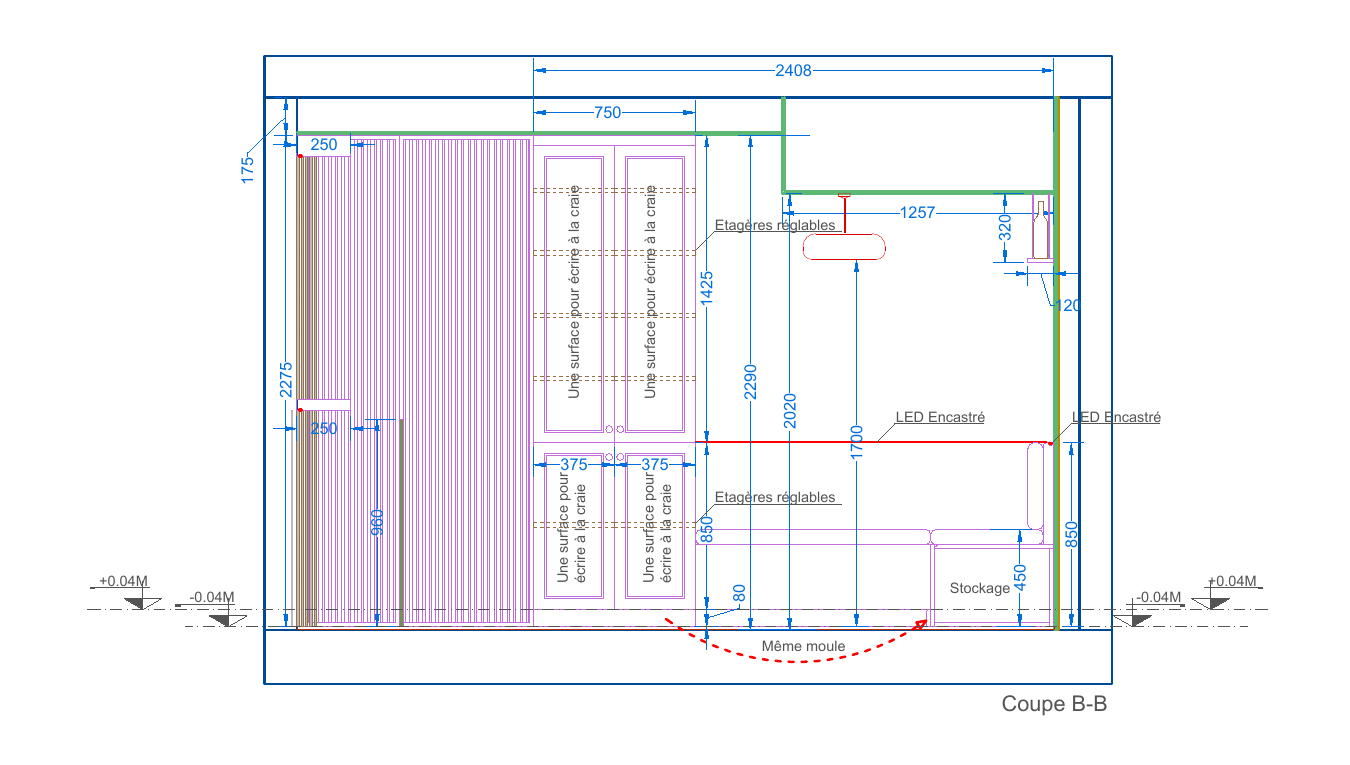Viewport: 1350px width, 765px height.
Task: Click the 960 vertical dimension
Action: coord(377,523)
